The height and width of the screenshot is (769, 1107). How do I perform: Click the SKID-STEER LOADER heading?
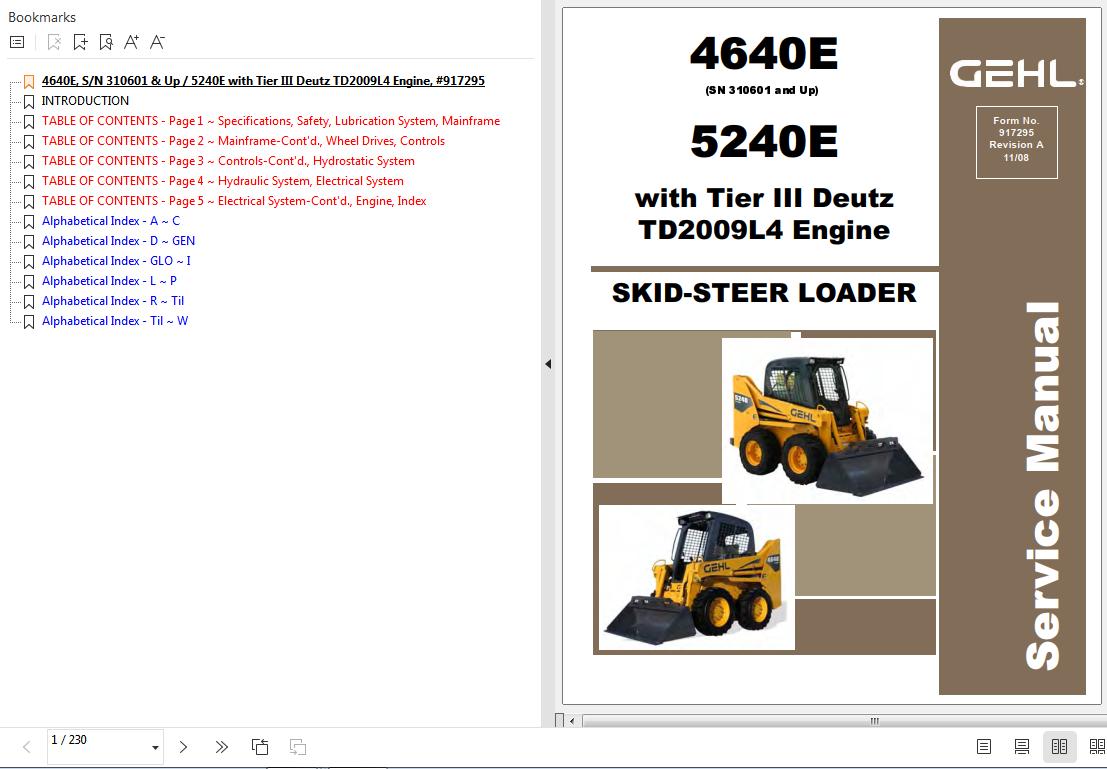coord(764,293)
